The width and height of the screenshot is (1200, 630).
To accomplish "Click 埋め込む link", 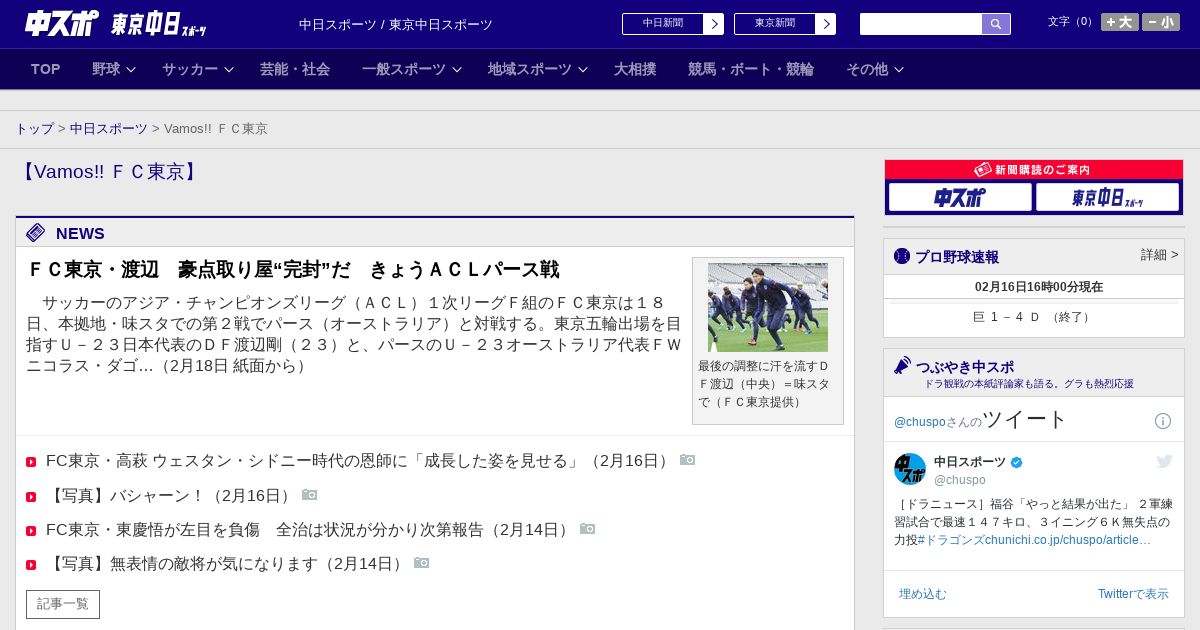I will (x=922, y=594).
